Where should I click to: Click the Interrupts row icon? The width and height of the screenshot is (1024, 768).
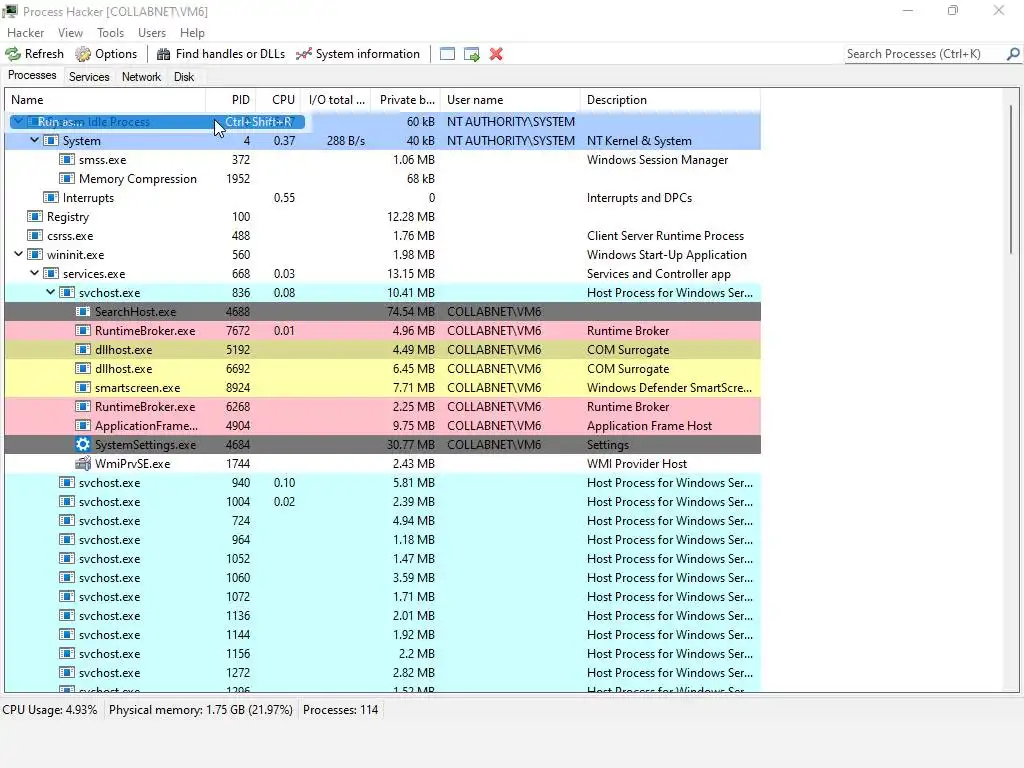(x=50, y=197)
